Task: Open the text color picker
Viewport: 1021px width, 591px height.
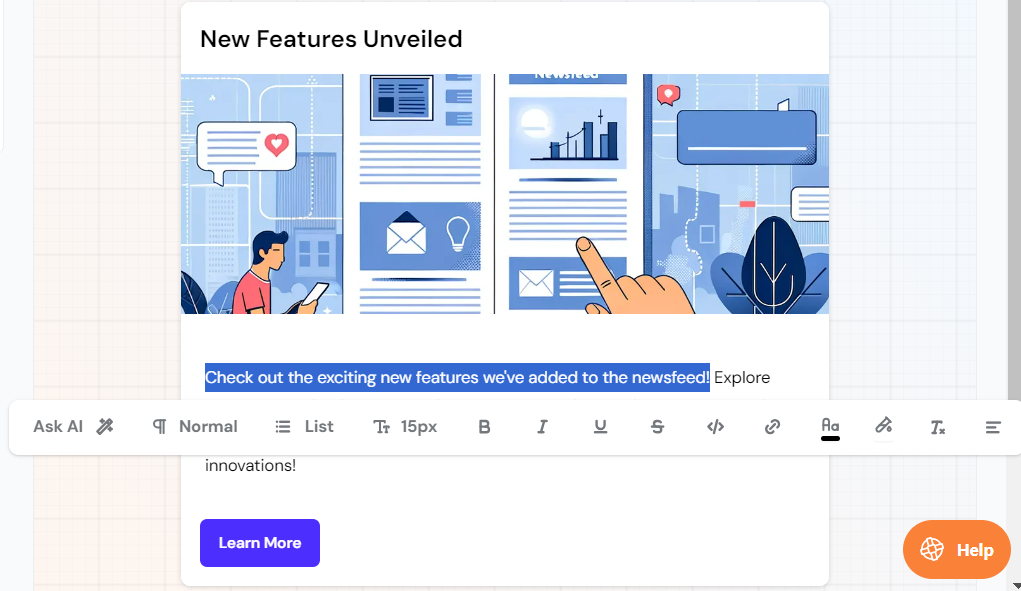Action: (830, 427)
